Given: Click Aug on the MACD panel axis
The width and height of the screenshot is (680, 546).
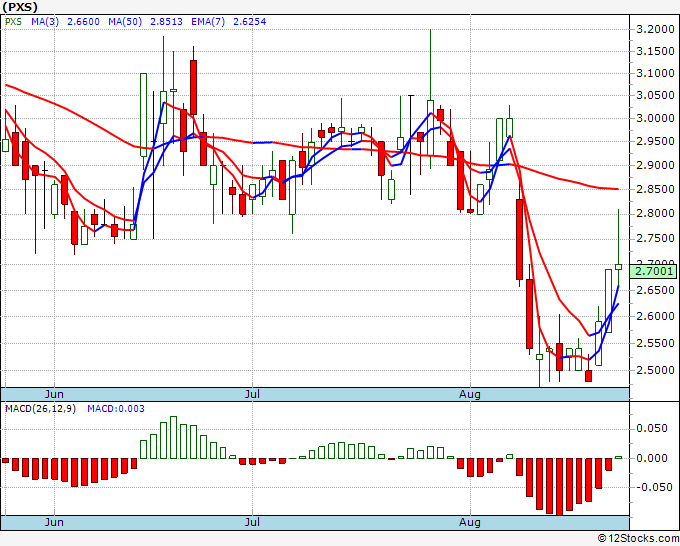Looking at the screenshot, I should pos(470,522).
